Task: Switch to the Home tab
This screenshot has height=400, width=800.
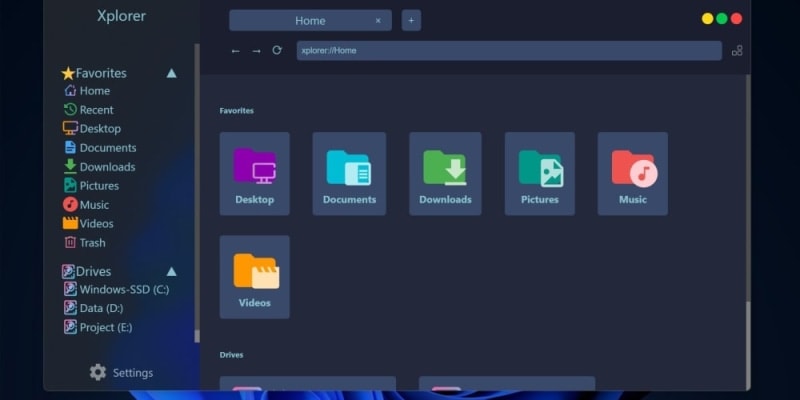Action: (x=310, y=20)
